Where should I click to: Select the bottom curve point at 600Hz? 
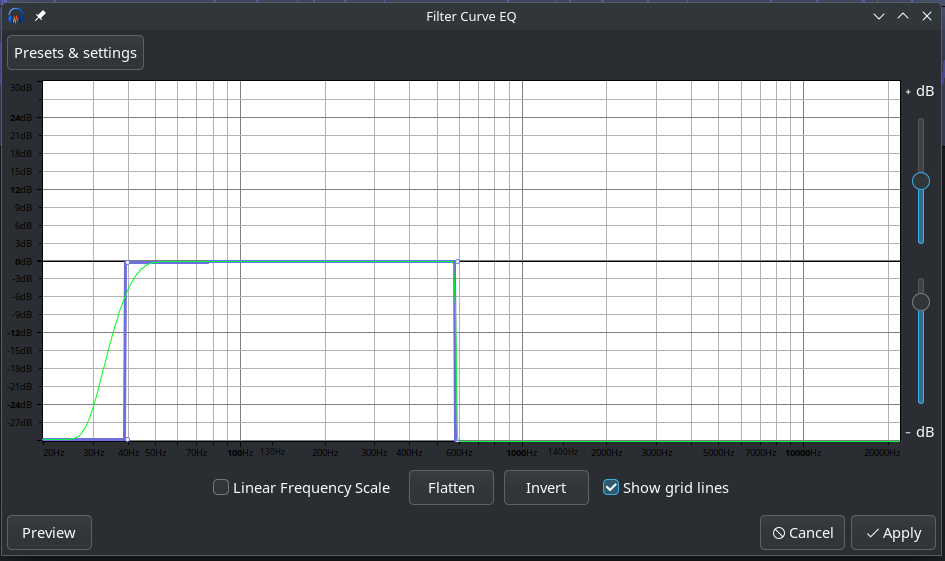457,439
